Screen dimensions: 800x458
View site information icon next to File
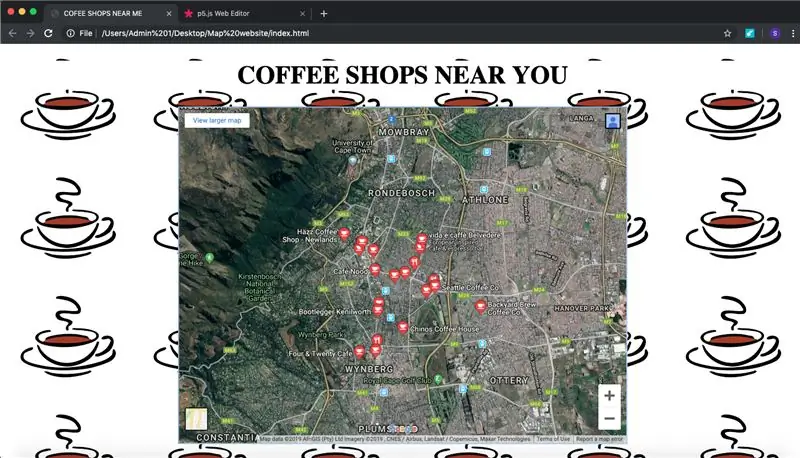click(70, 33)
